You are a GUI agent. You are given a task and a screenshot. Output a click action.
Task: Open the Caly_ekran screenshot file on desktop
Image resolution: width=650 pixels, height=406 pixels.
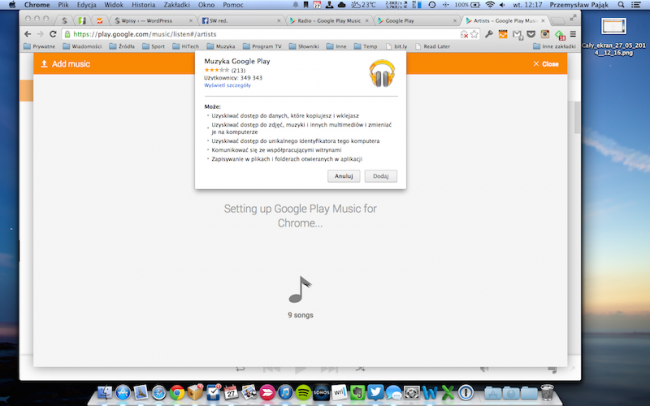coord(614,37)
